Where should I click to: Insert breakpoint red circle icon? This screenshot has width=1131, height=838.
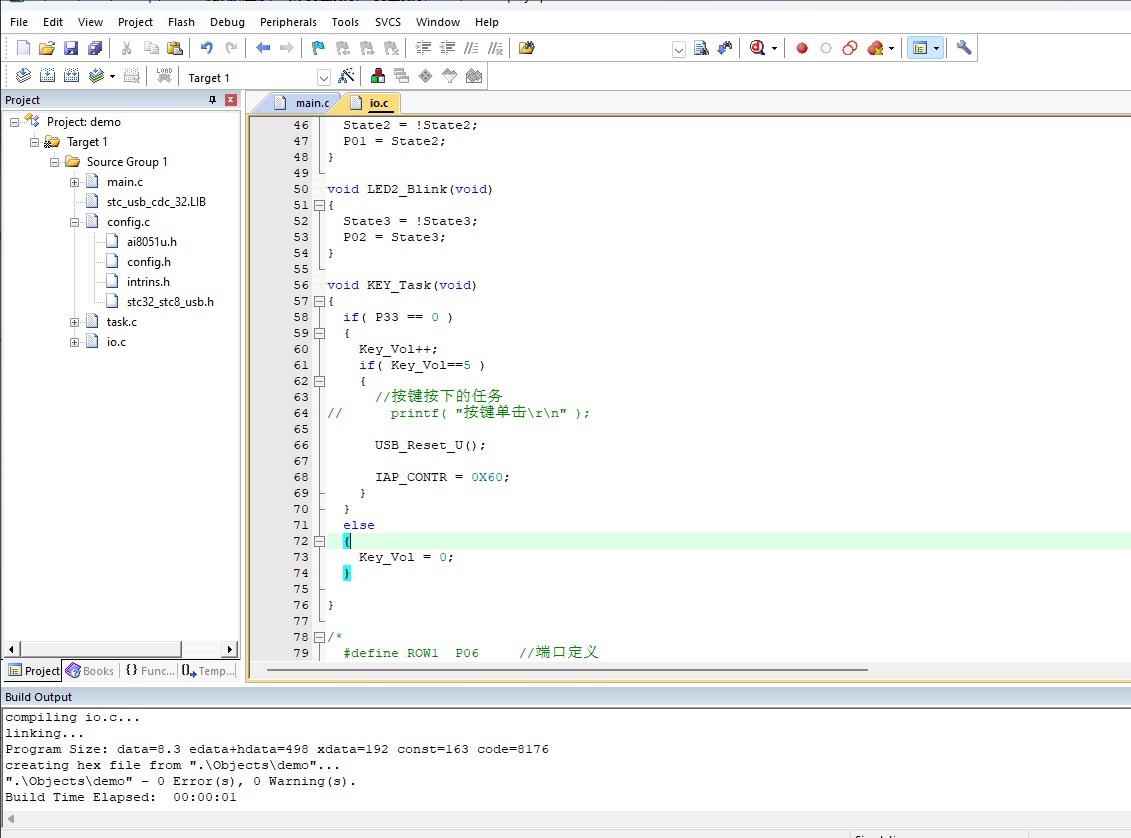pyautogui.click(x=801, y=48)
